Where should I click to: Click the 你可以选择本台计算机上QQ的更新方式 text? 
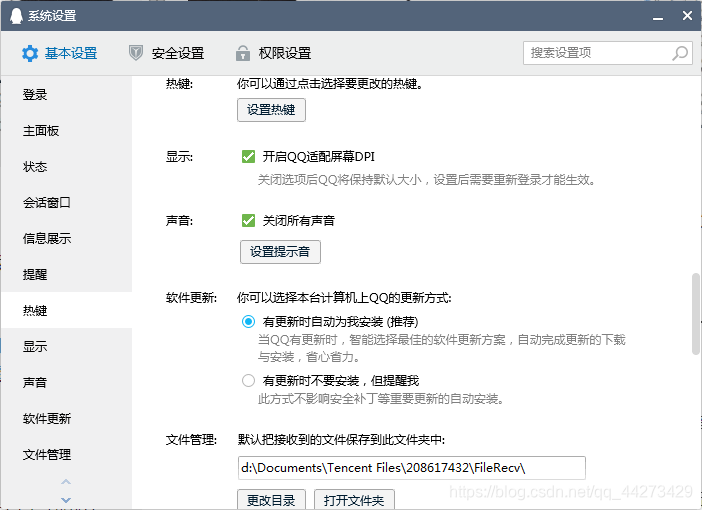coord(344,298)
